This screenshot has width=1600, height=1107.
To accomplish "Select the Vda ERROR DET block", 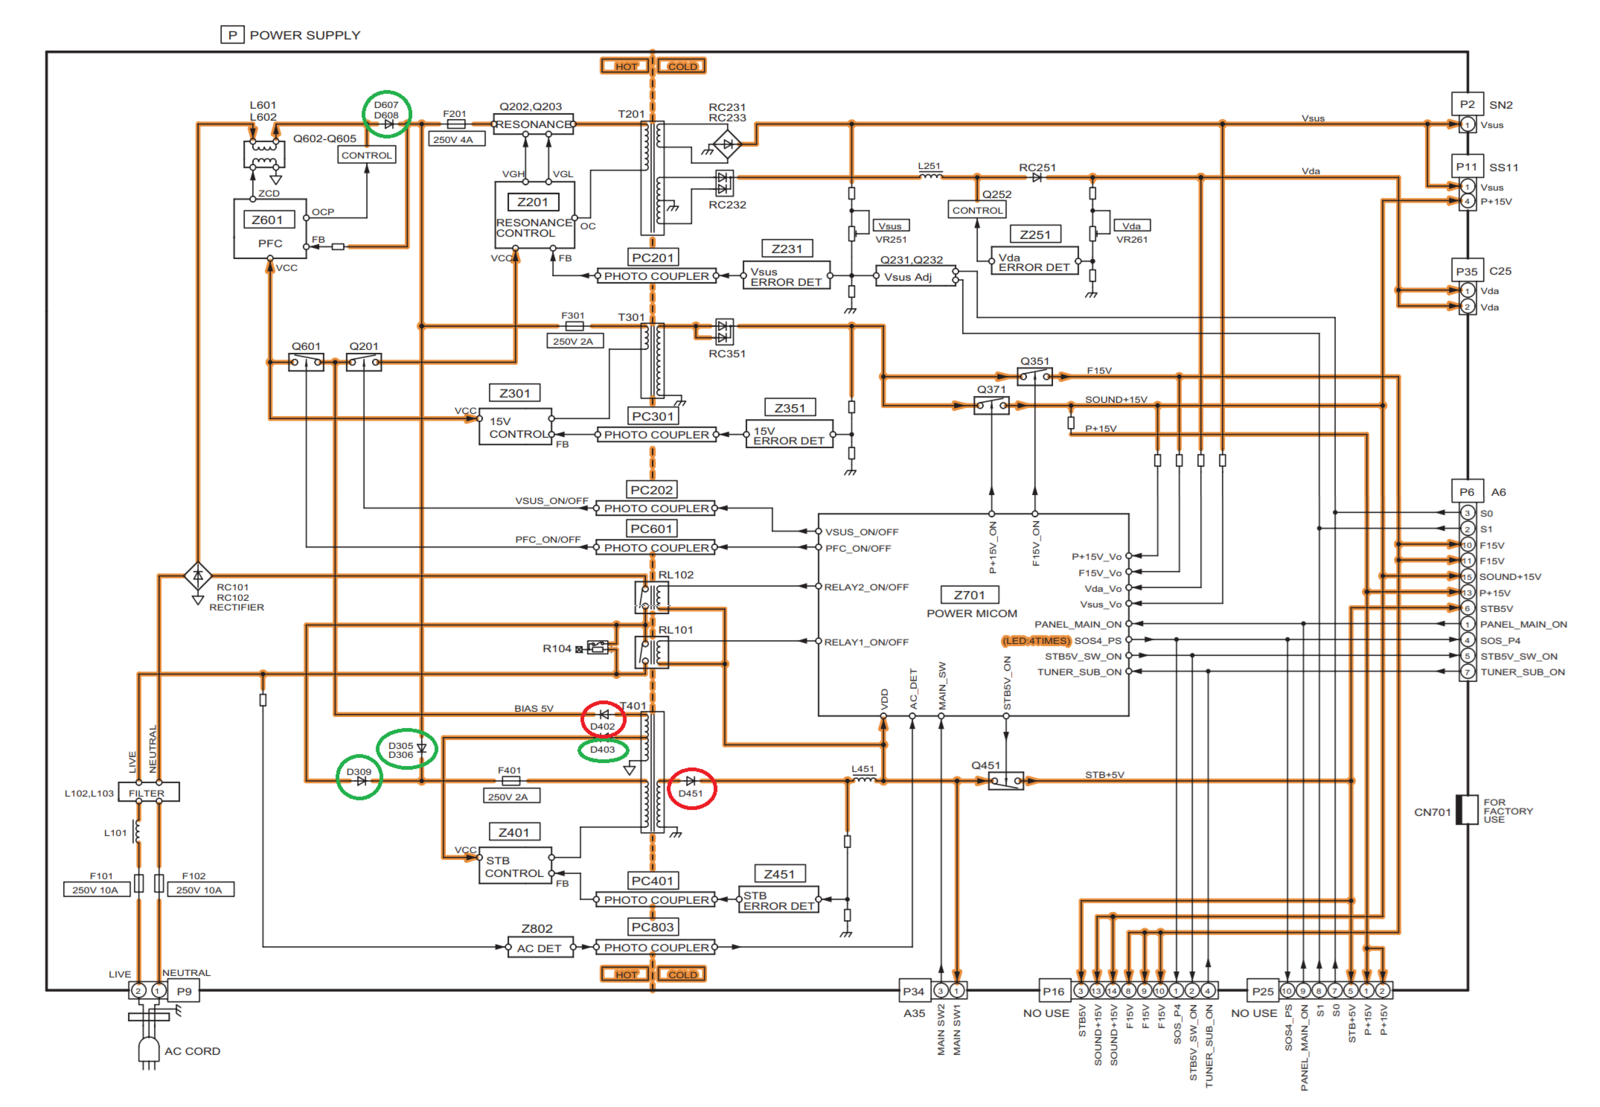I will 1034,262.
